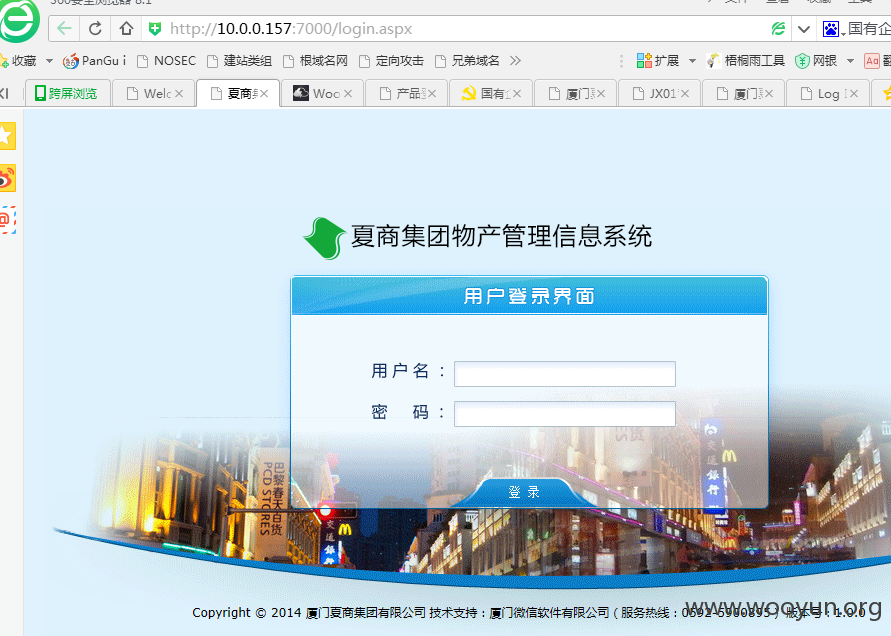Click the 登录 login button
The image size is (891, 636).
(524, 492)
